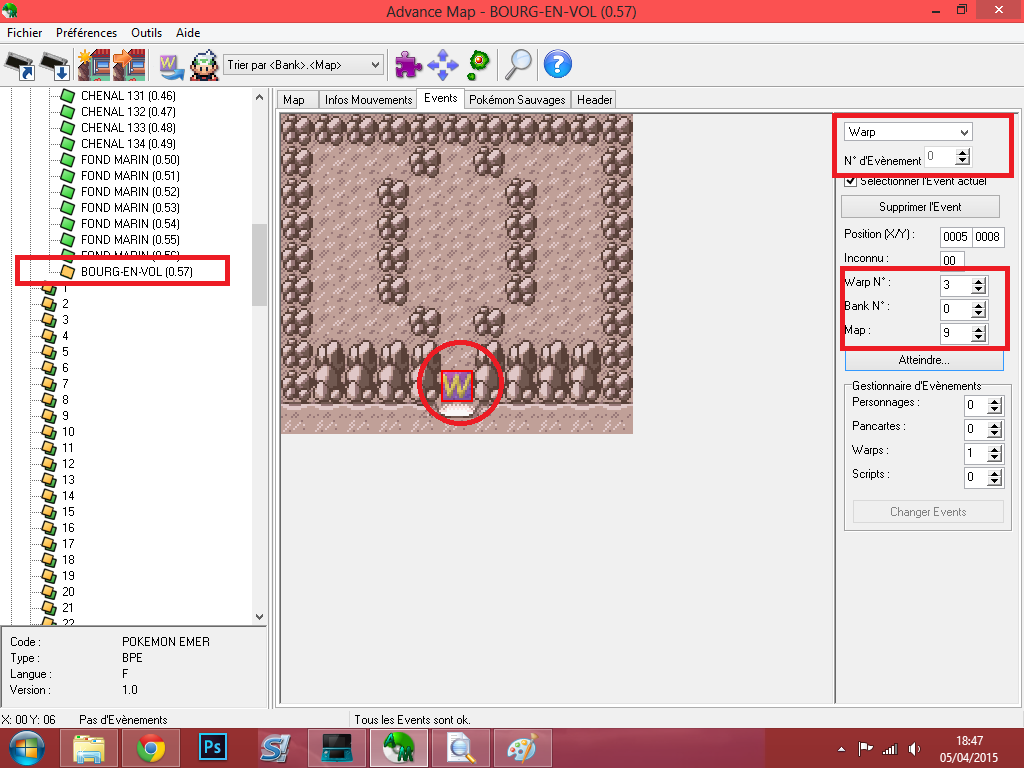Viewport: 1024px width, 768px height.
Task: Click the volume speaker tray icon
Action: 914,749
